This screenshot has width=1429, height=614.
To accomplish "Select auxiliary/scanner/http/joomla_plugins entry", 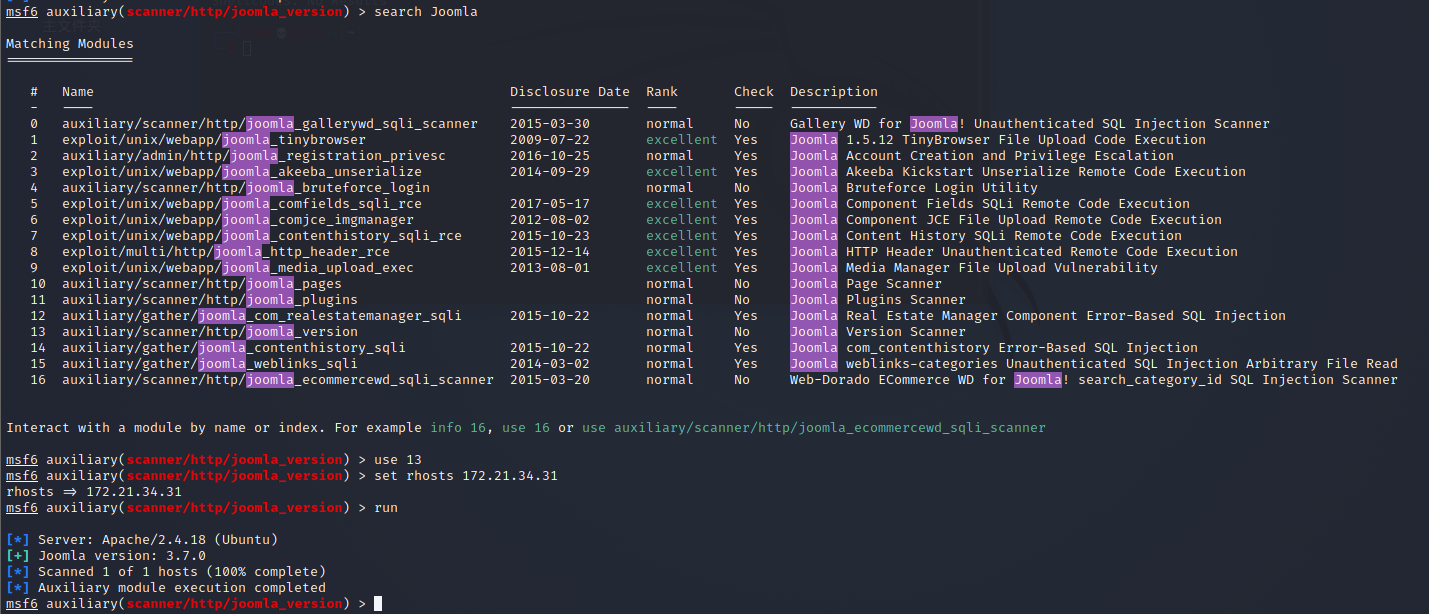I will click(x=210, y=300).
